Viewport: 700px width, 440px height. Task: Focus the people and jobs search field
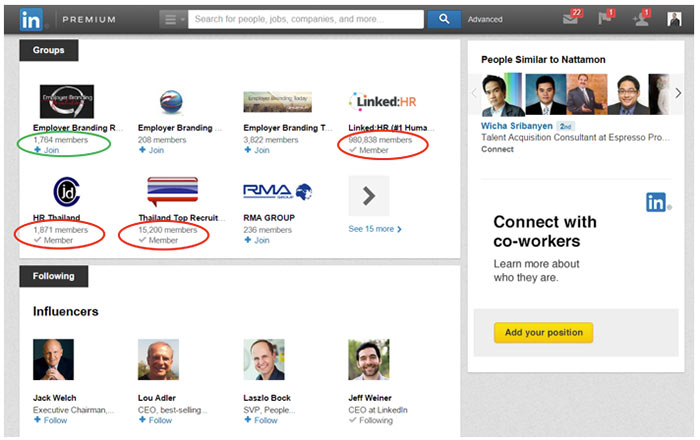pos(306,19)
